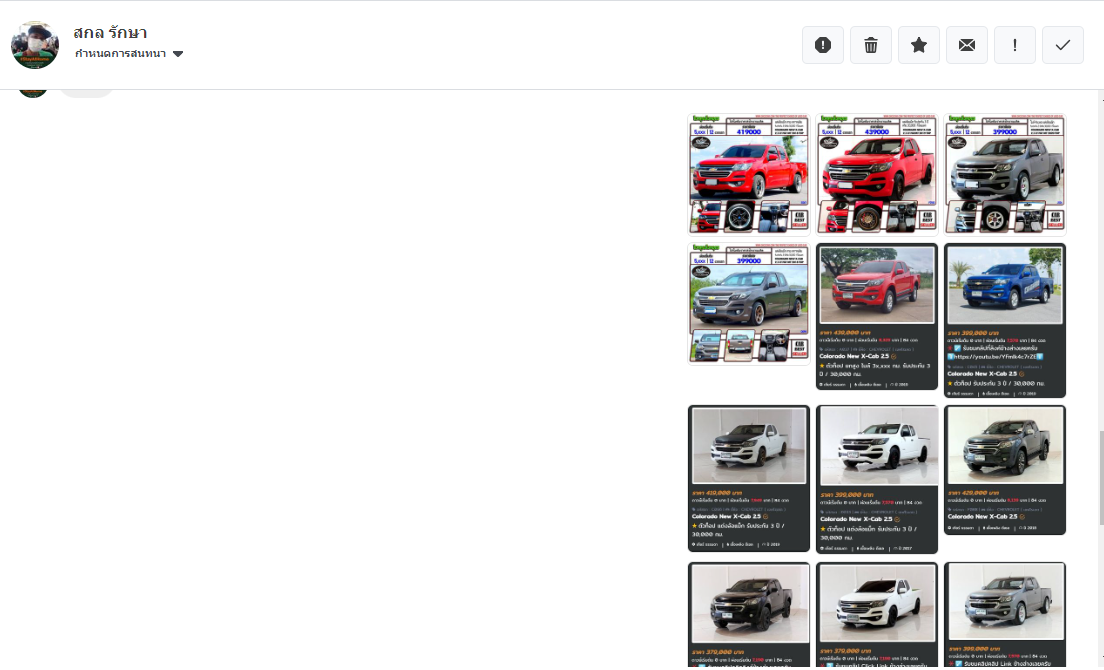Image resolution: width=1104 pixels, height=670 pixels.
Task: Open the สกล รักษา contact name
Action: point(111,32)
